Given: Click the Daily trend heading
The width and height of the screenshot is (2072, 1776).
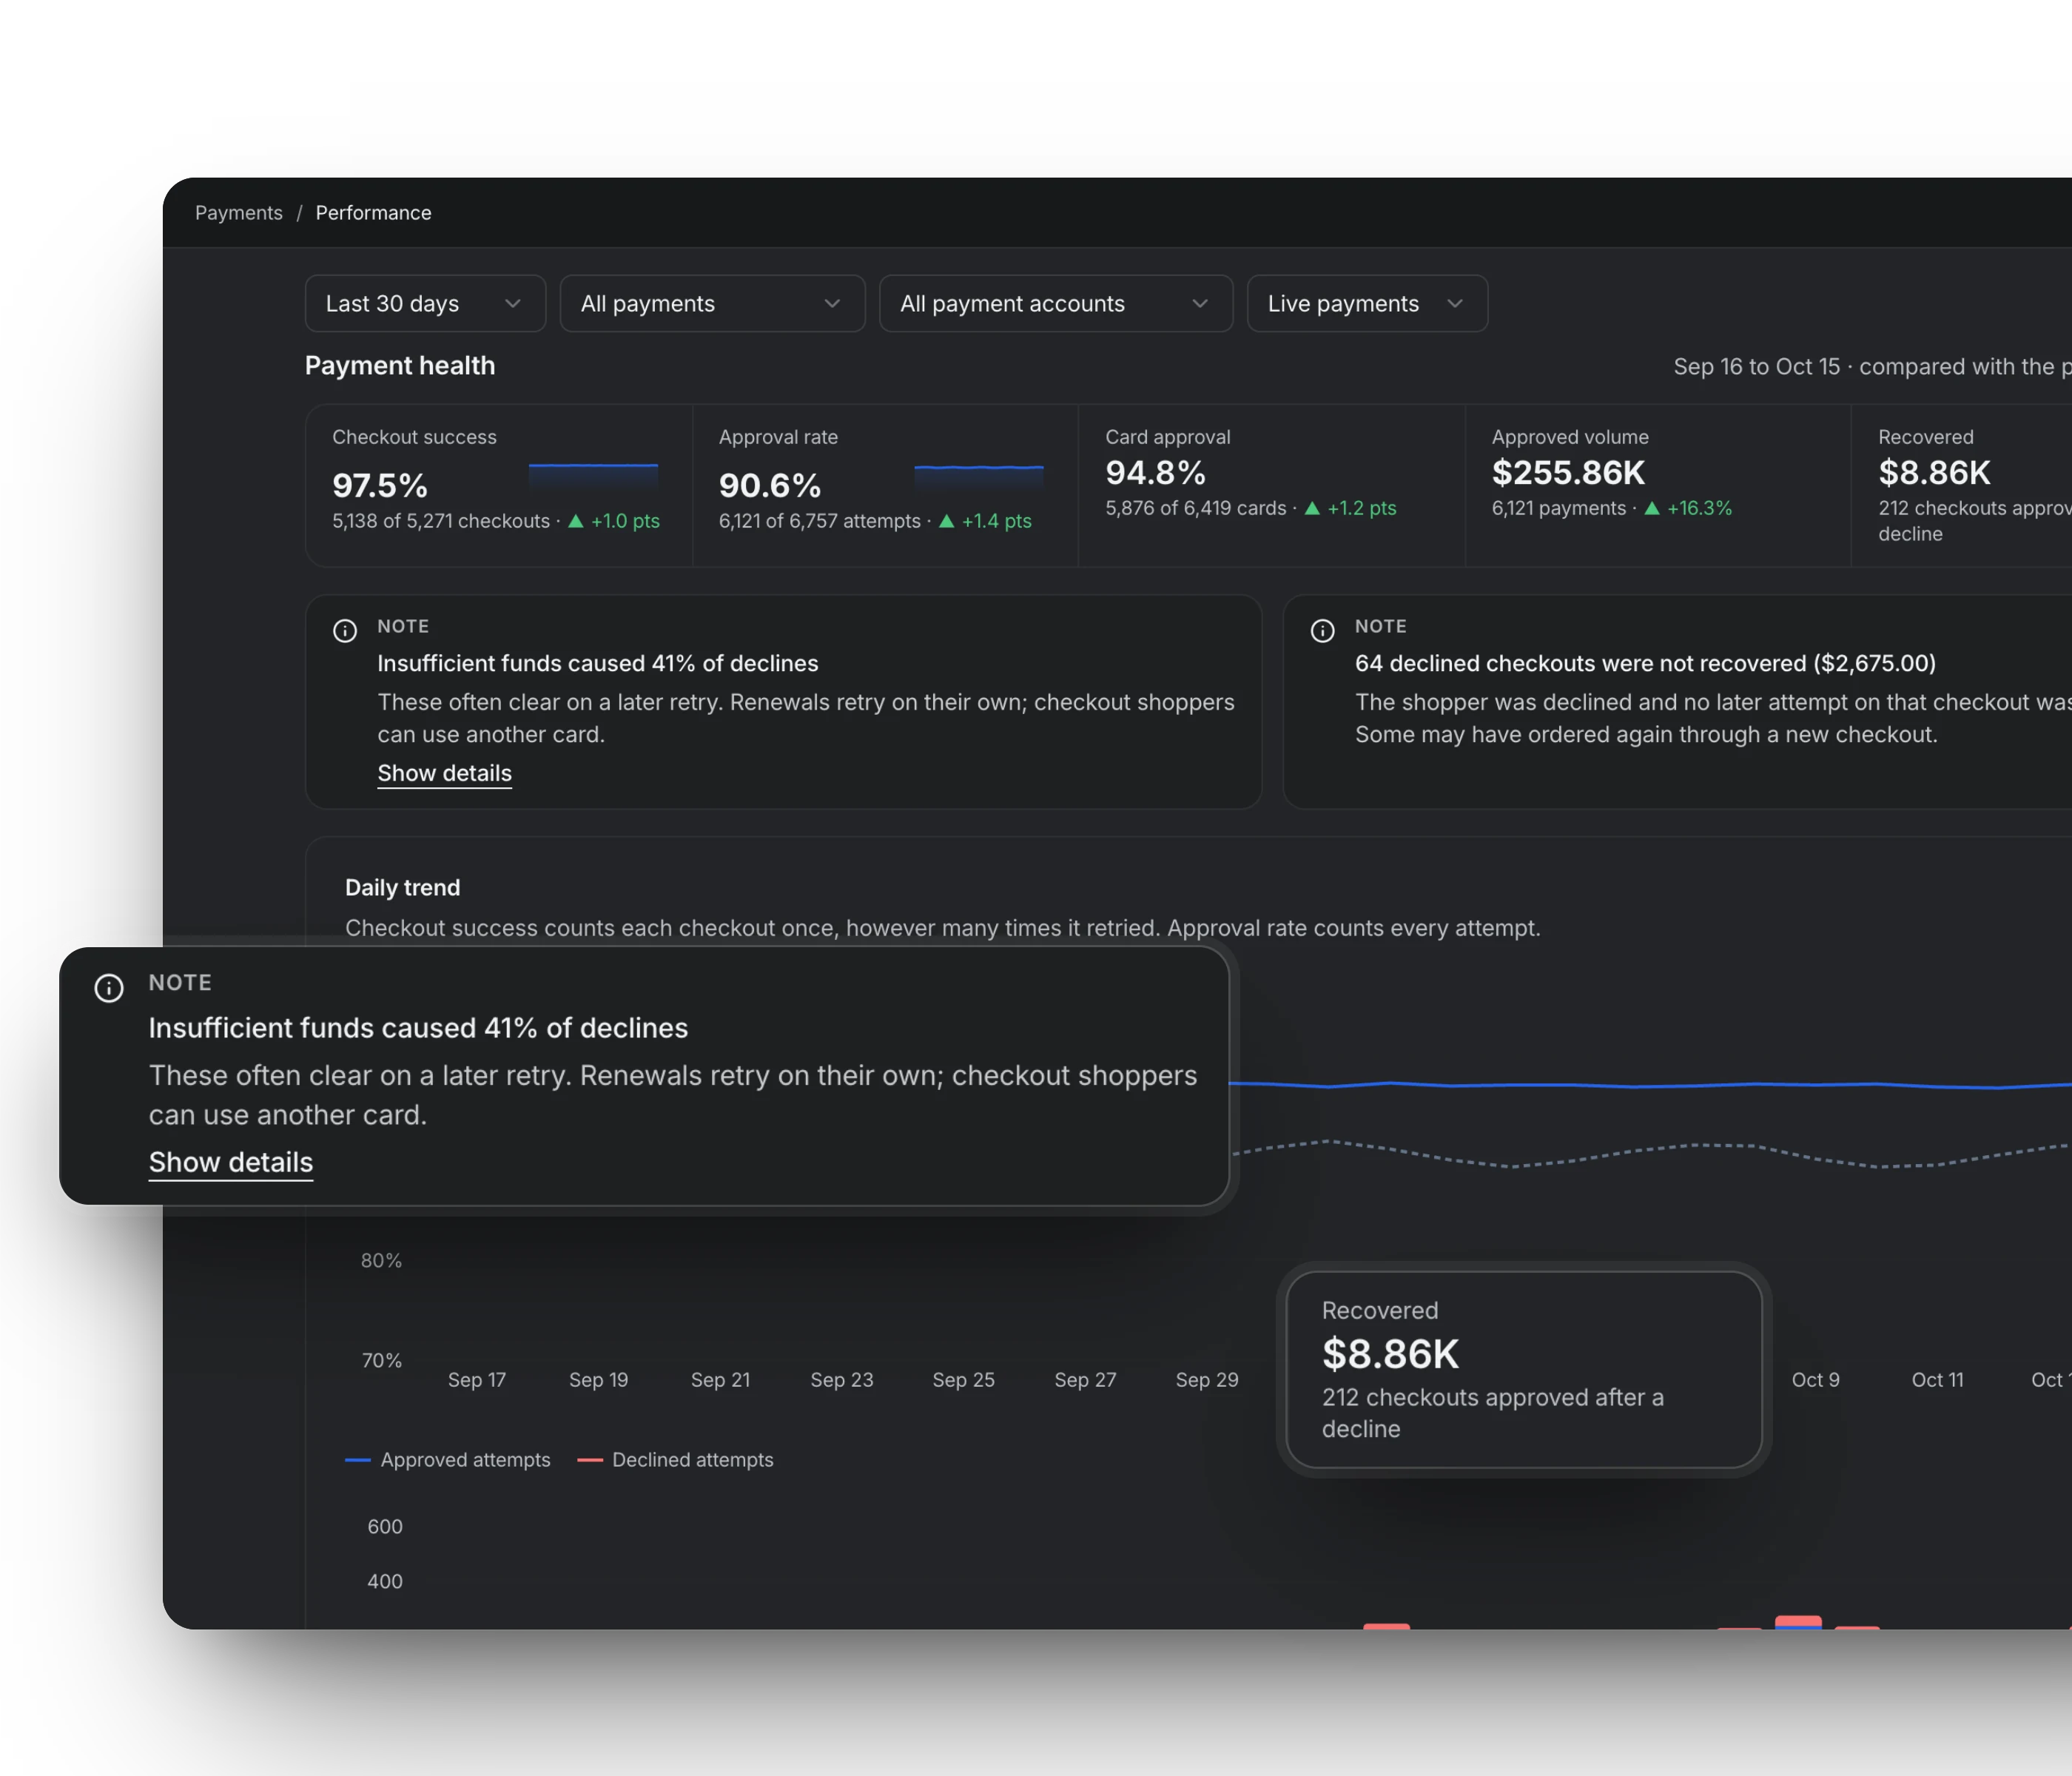Looking at the screenshot, I should tap(402, 888).
